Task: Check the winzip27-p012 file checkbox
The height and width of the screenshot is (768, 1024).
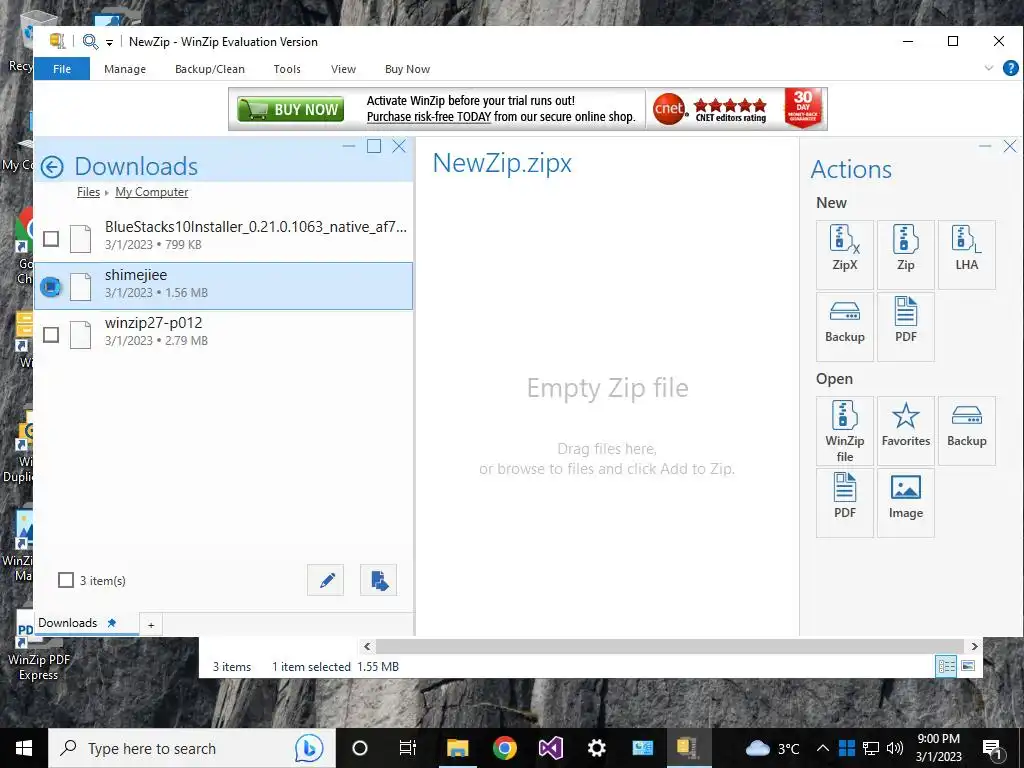Action: point(51,334)
